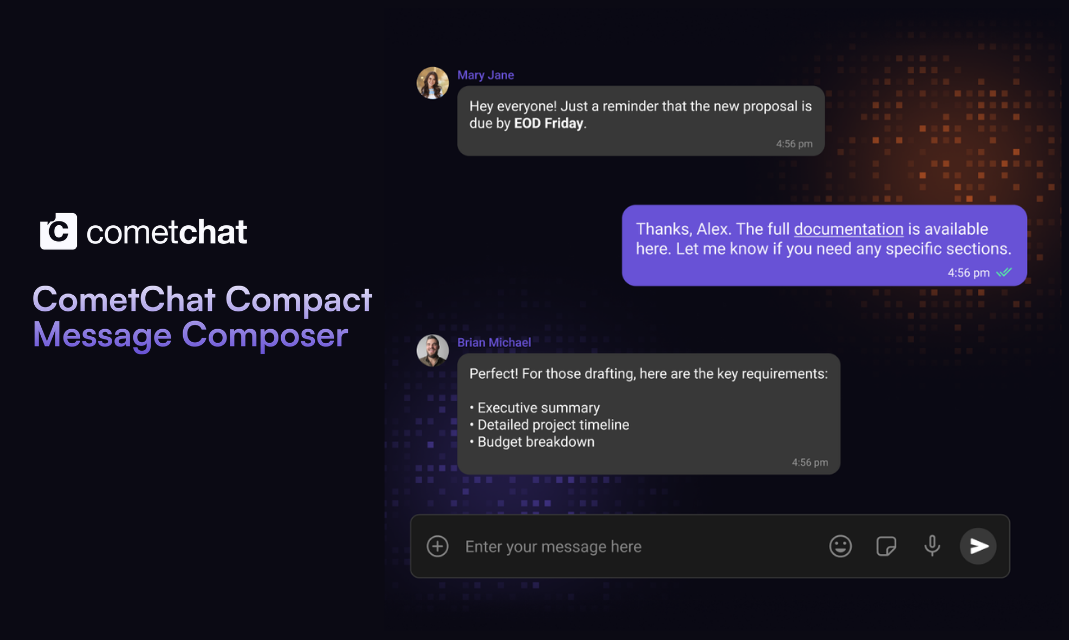The image size is (1069, 640).
Task: Select Brian Michael's requirements message
Action: (648, 413)
